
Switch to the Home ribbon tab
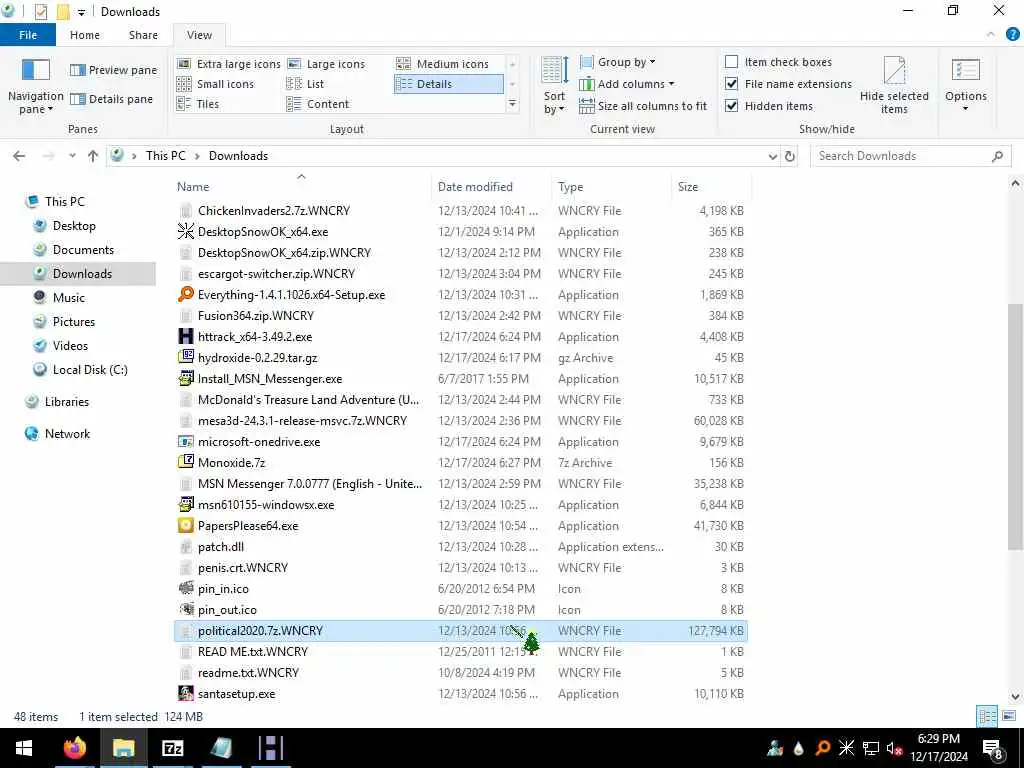tap(85, 35)
